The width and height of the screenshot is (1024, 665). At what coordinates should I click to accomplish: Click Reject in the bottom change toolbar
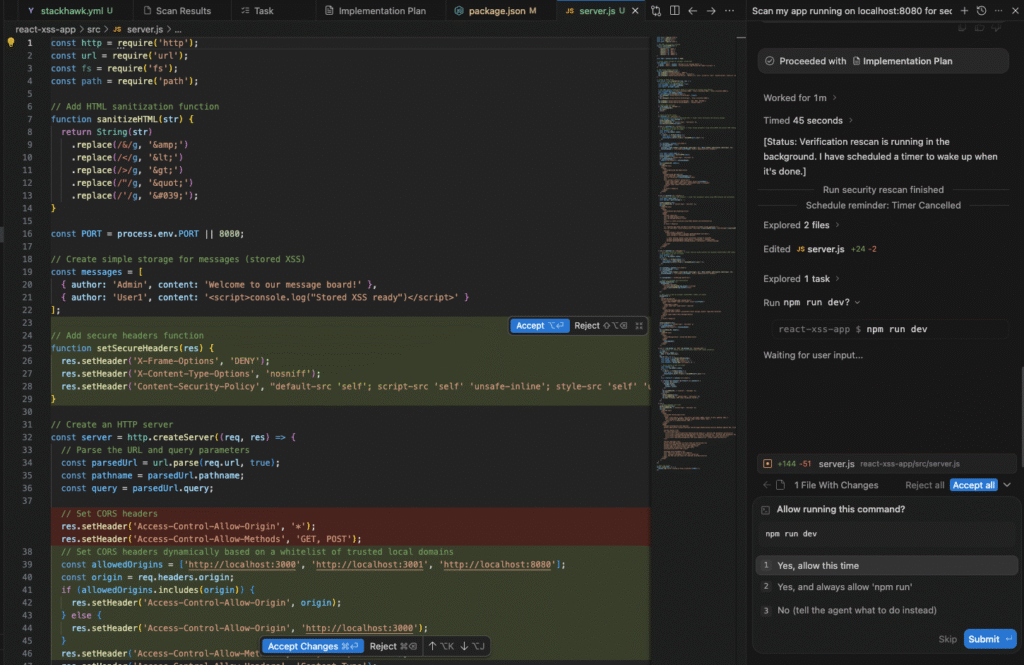[x=392, y=646]
